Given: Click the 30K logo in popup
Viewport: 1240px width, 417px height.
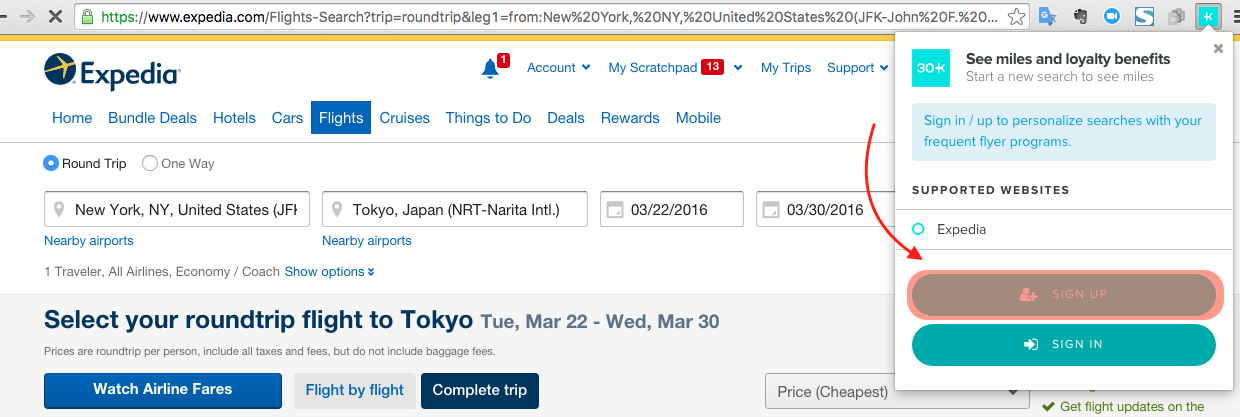Looking at the screenshot, I should coord(931,68).
